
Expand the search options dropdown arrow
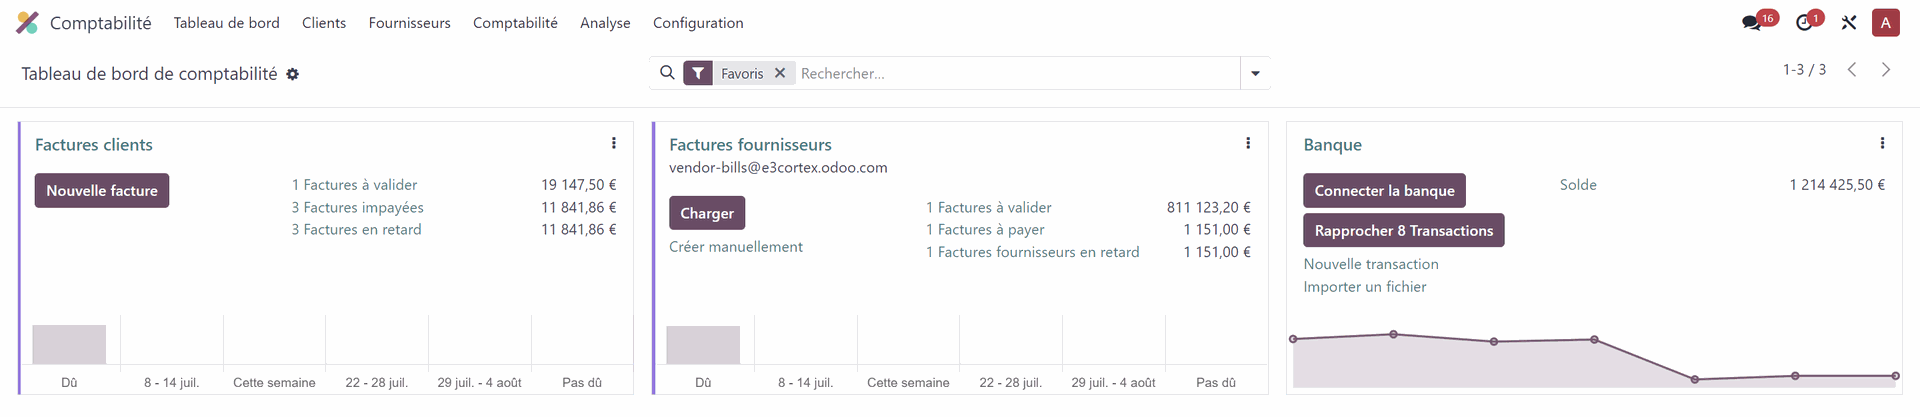point(1255,73)
